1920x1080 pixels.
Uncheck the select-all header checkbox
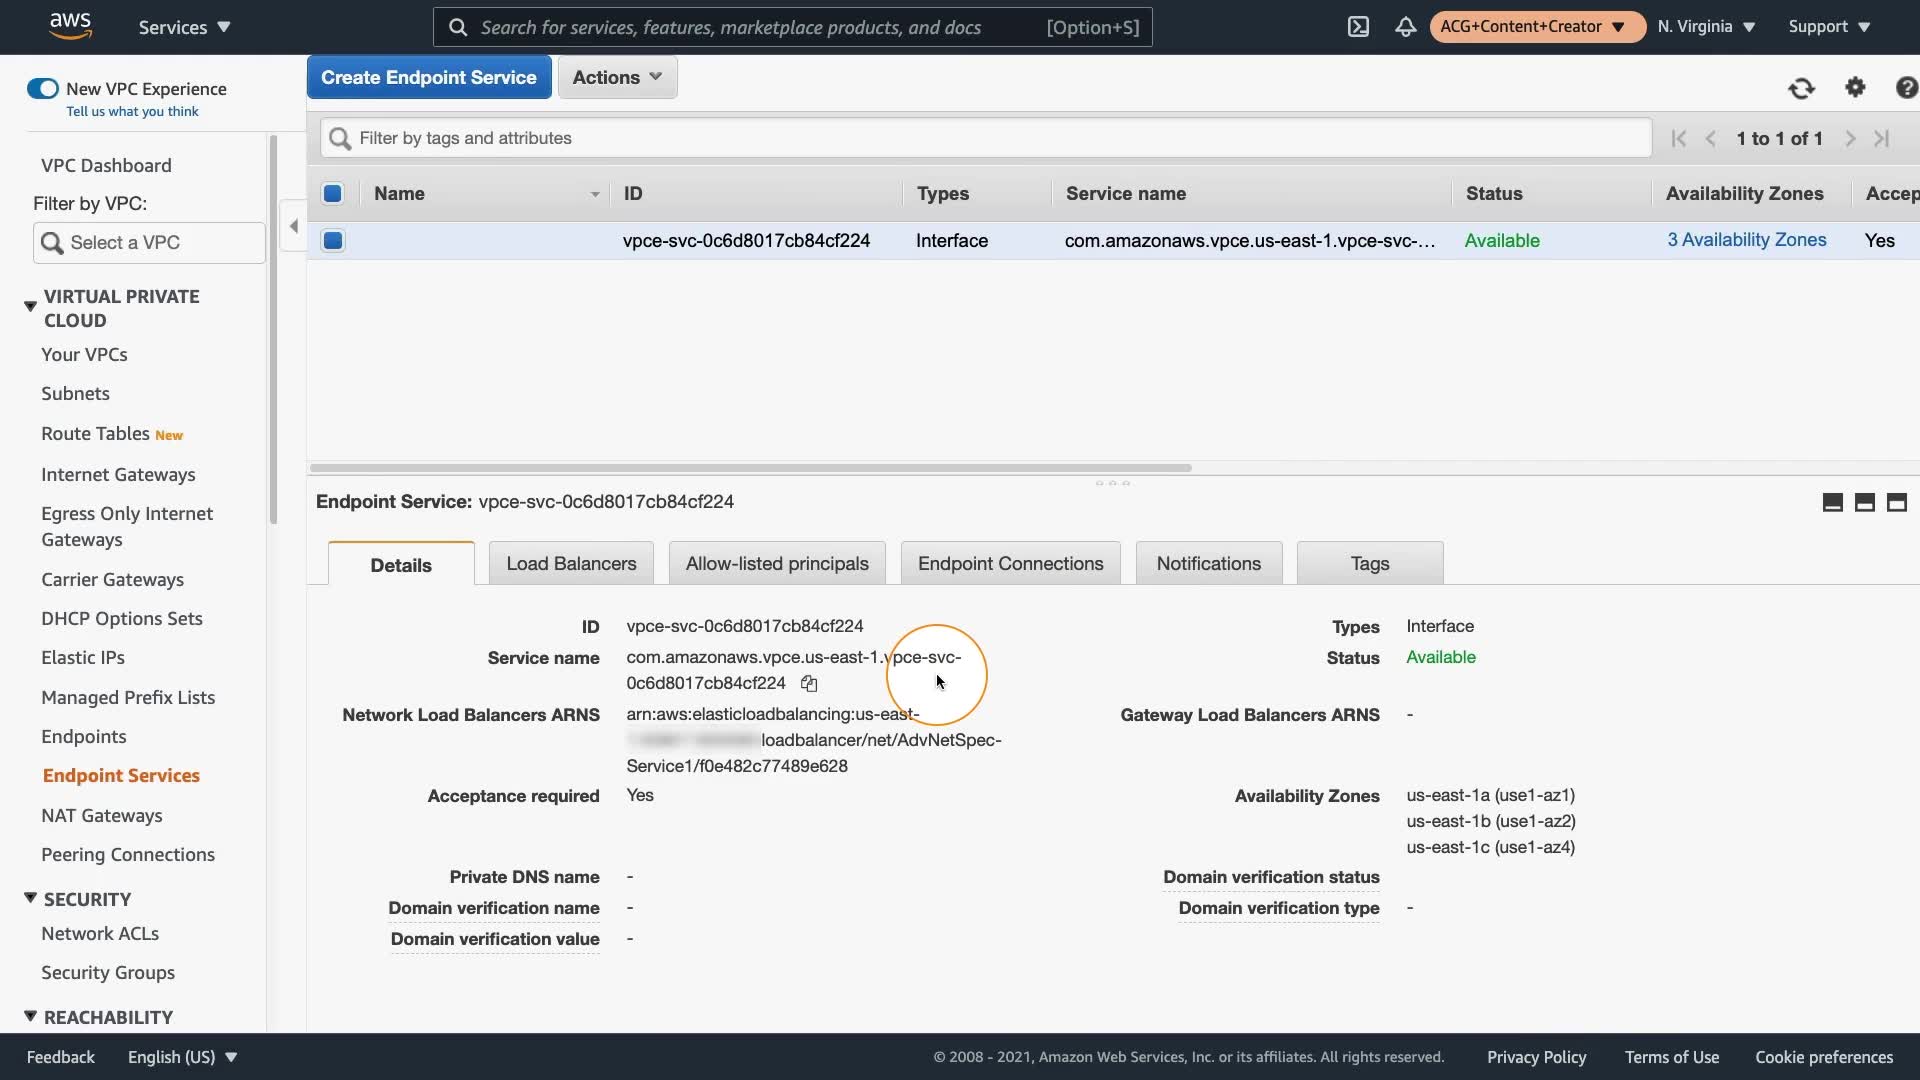coord(333,194)
